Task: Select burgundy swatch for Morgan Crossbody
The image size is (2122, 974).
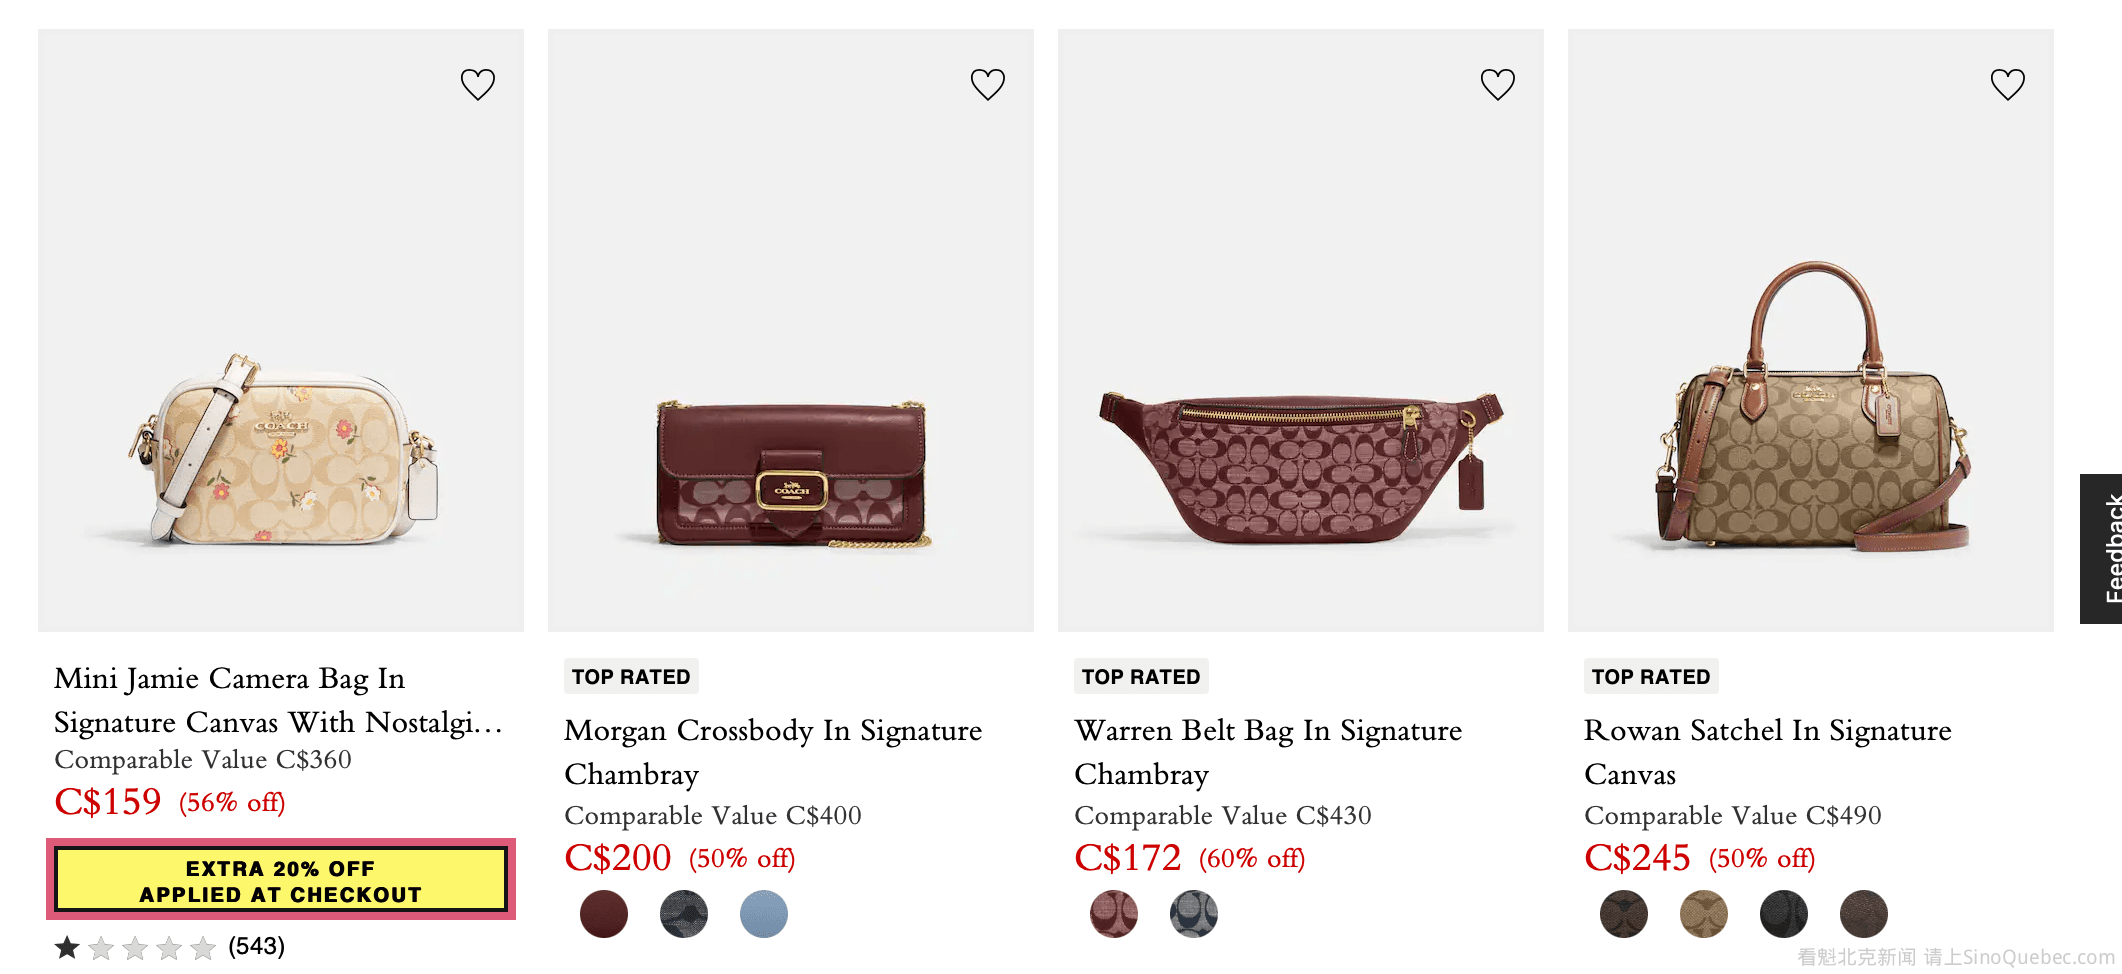Action: coord(604,914)
